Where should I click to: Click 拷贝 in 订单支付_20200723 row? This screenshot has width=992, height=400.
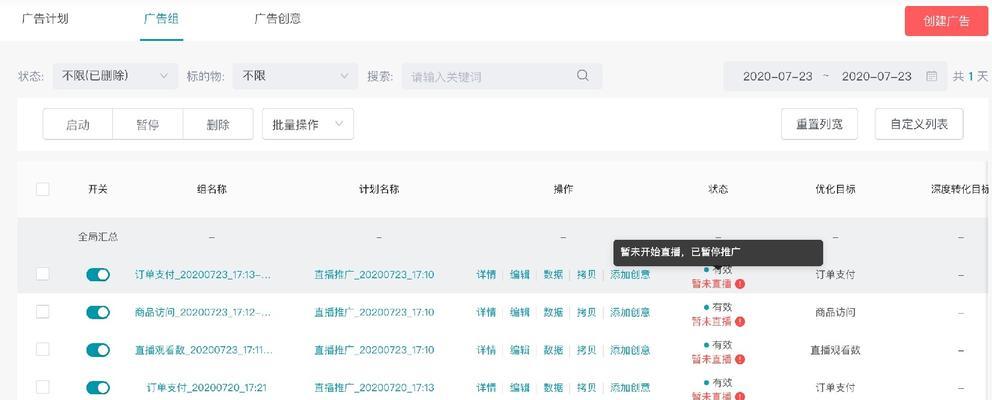[x=586, y=274]
